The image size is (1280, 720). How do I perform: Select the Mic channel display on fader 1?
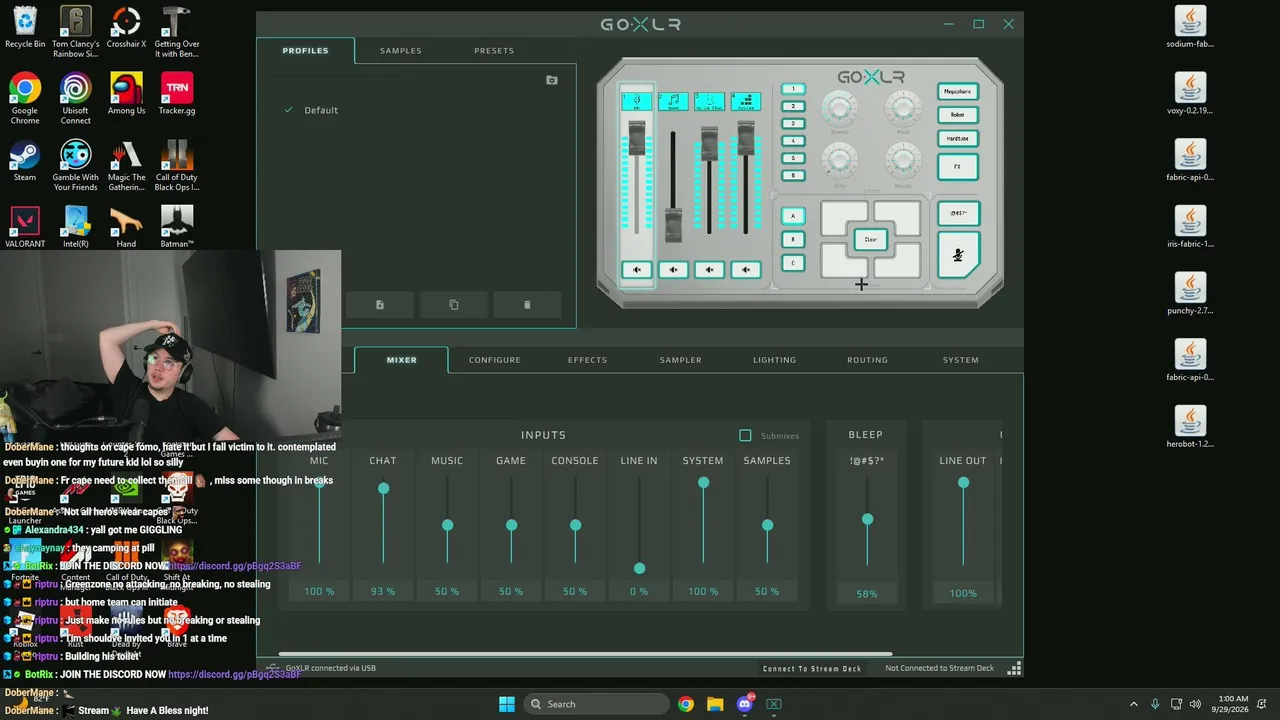[x=637, y=101]
